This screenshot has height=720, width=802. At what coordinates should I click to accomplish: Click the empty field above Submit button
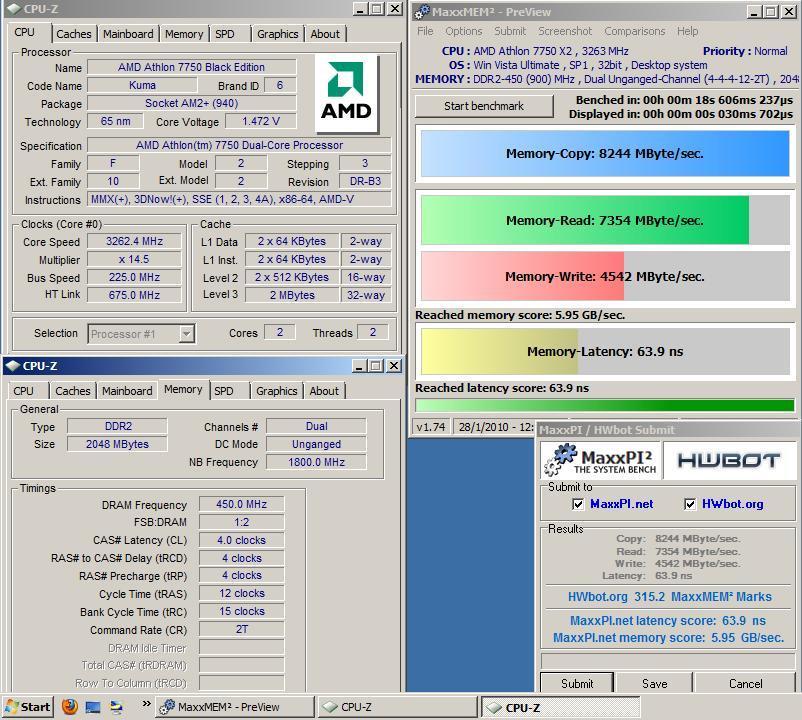click(x=667, y=660)
